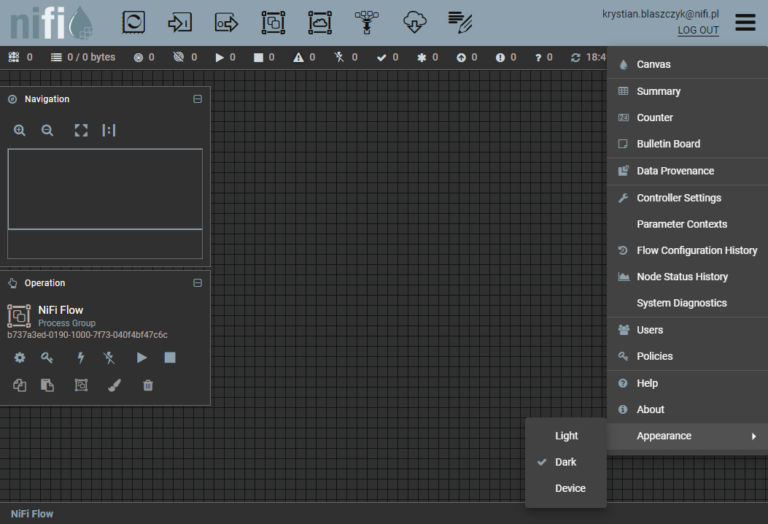Screen dimensions: 768x524
Task: Click the Enable lightning bolt icon
Action: coord(81,357)
